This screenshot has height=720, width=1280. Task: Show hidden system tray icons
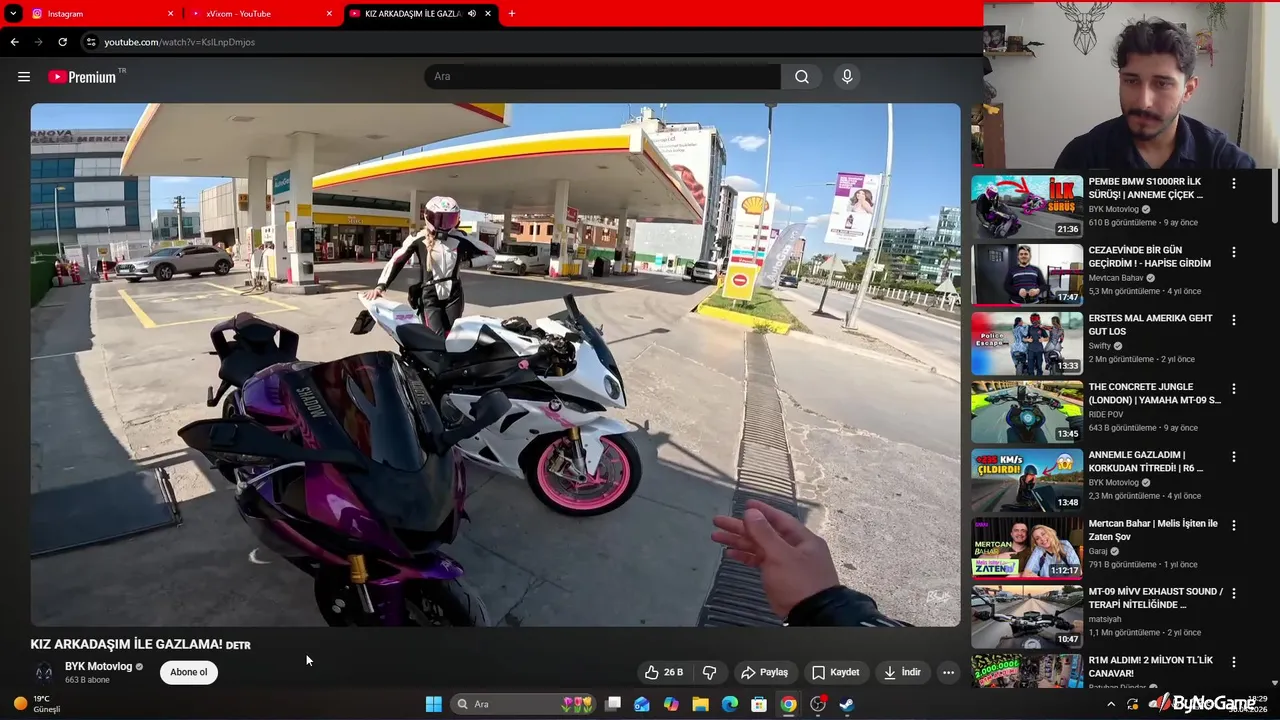point(1110,704)
